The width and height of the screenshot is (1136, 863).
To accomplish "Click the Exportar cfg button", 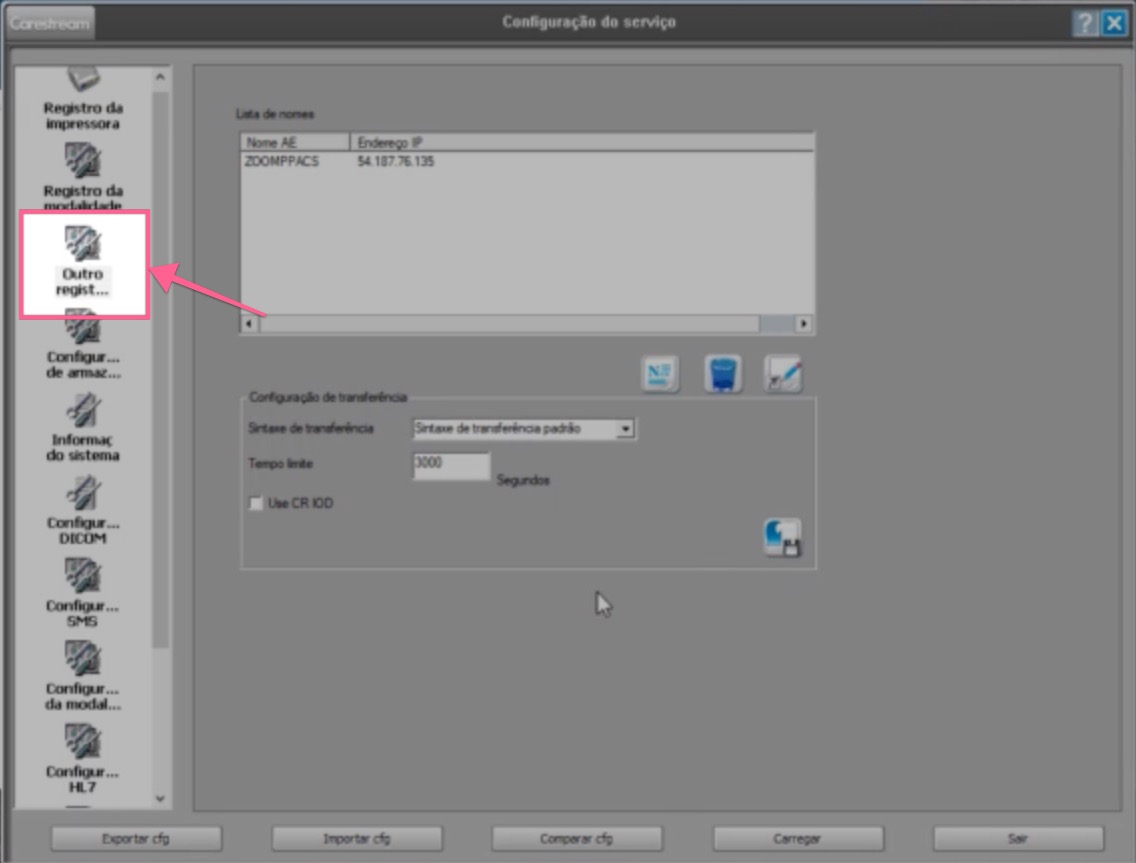I will pyautogui.click(x=135, y=838).
